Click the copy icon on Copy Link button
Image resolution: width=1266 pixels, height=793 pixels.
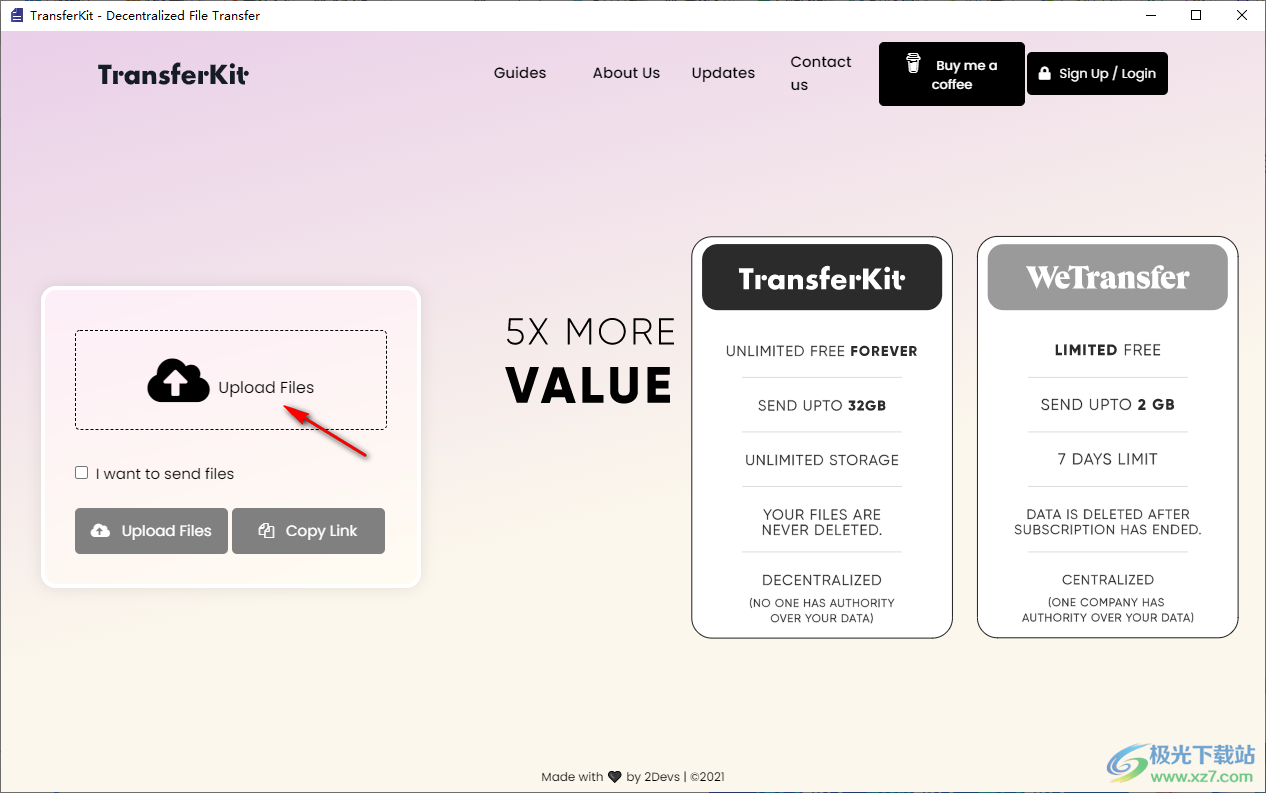(x=266, y=531)
